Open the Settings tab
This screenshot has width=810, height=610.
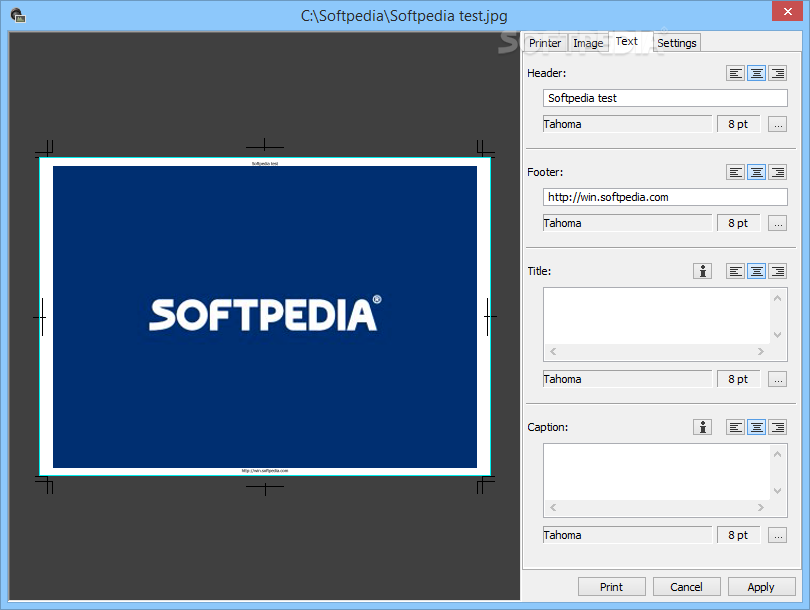pyautogui.click(x=677, y=43)
